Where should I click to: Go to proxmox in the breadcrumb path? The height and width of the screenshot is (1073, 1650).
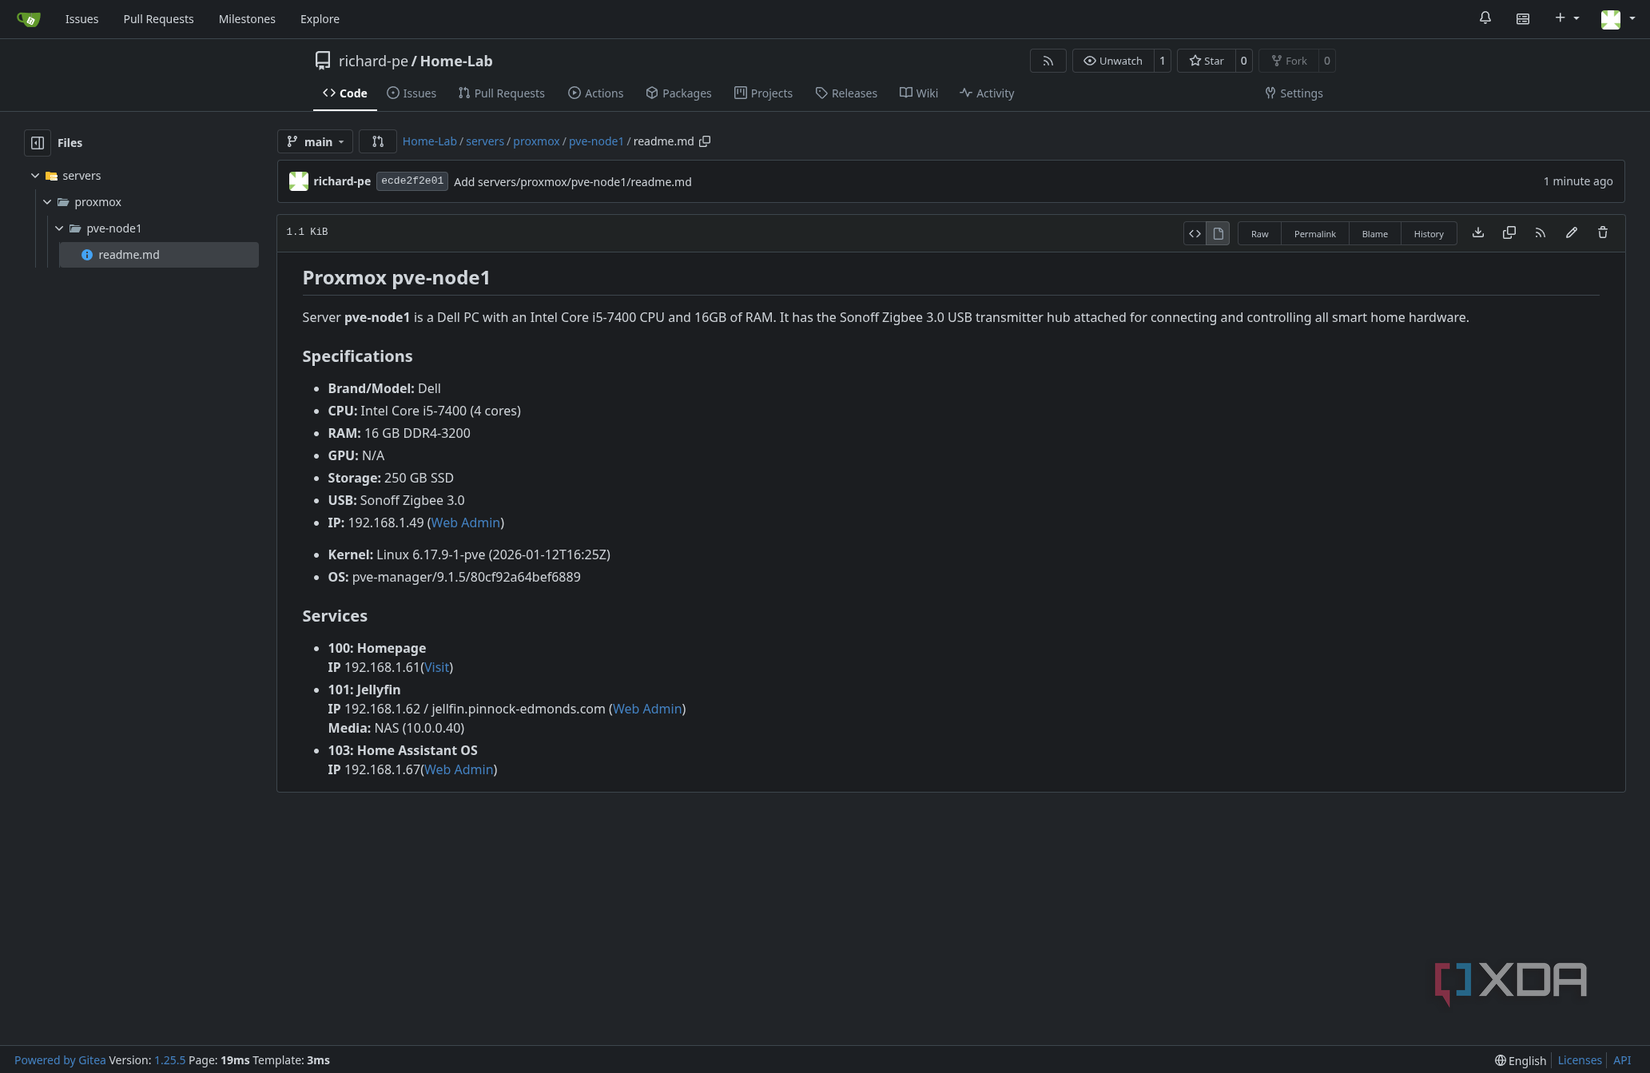coord(536,142)
